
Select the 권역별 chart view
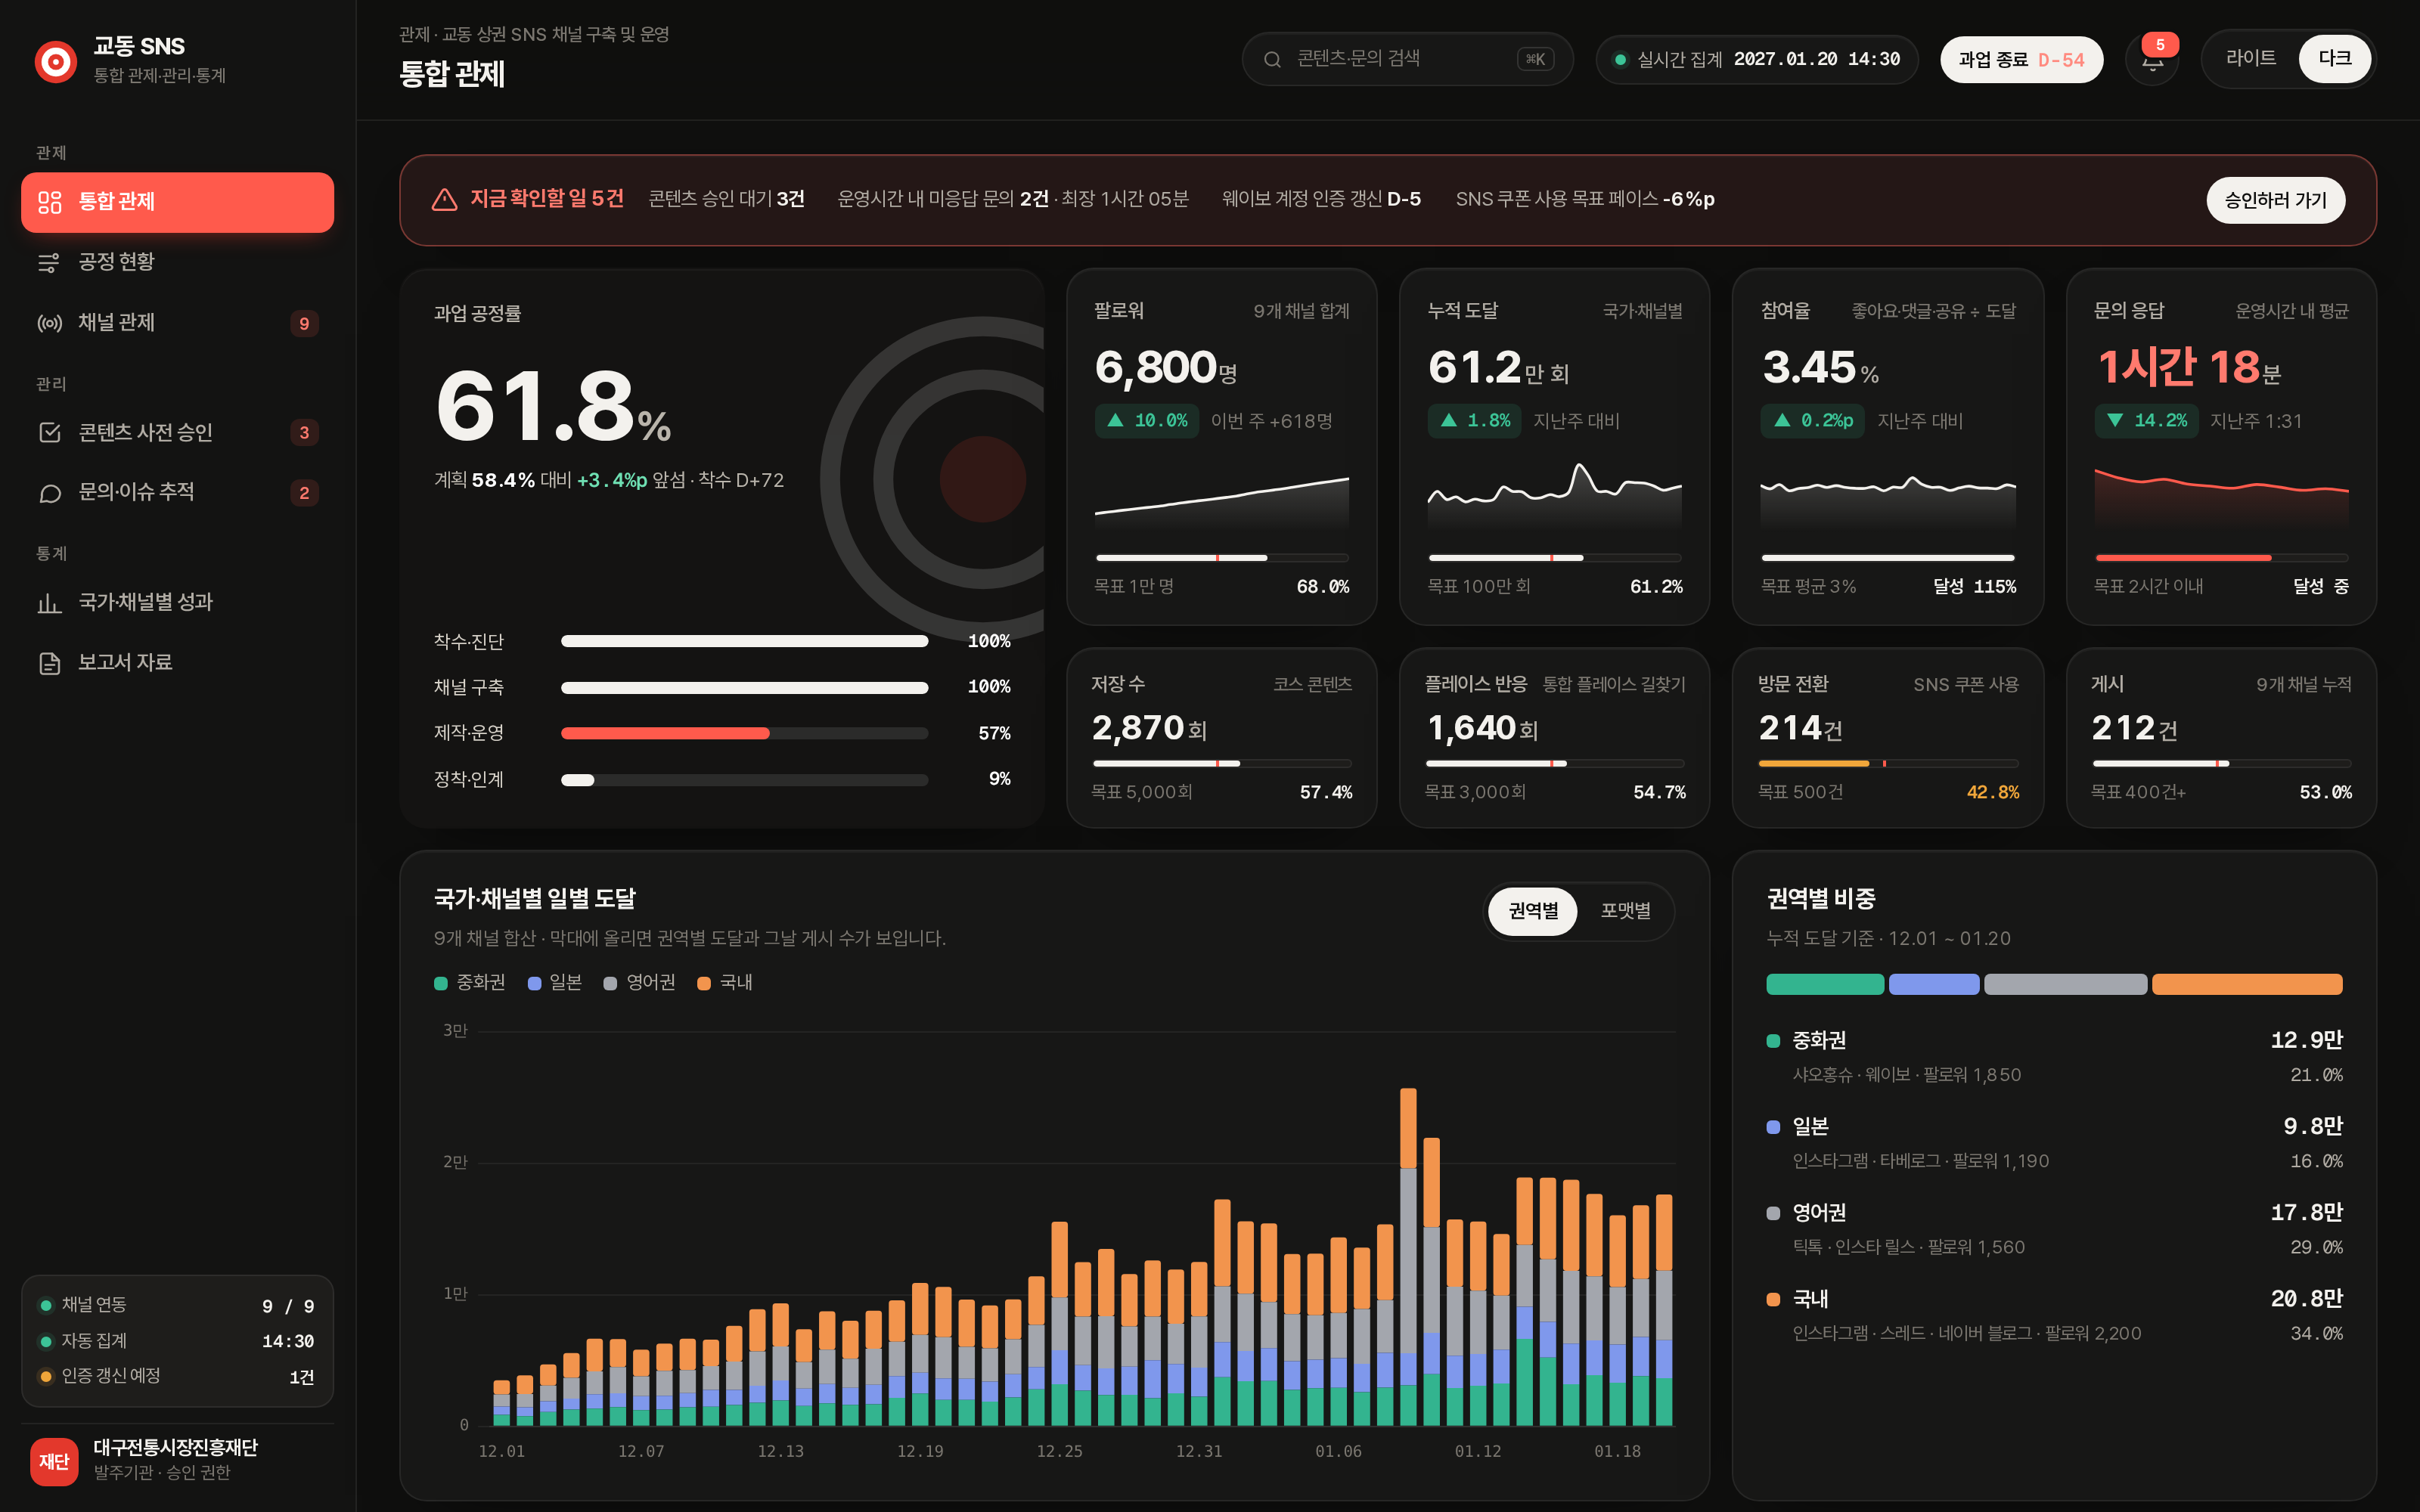pos(1532,911)
